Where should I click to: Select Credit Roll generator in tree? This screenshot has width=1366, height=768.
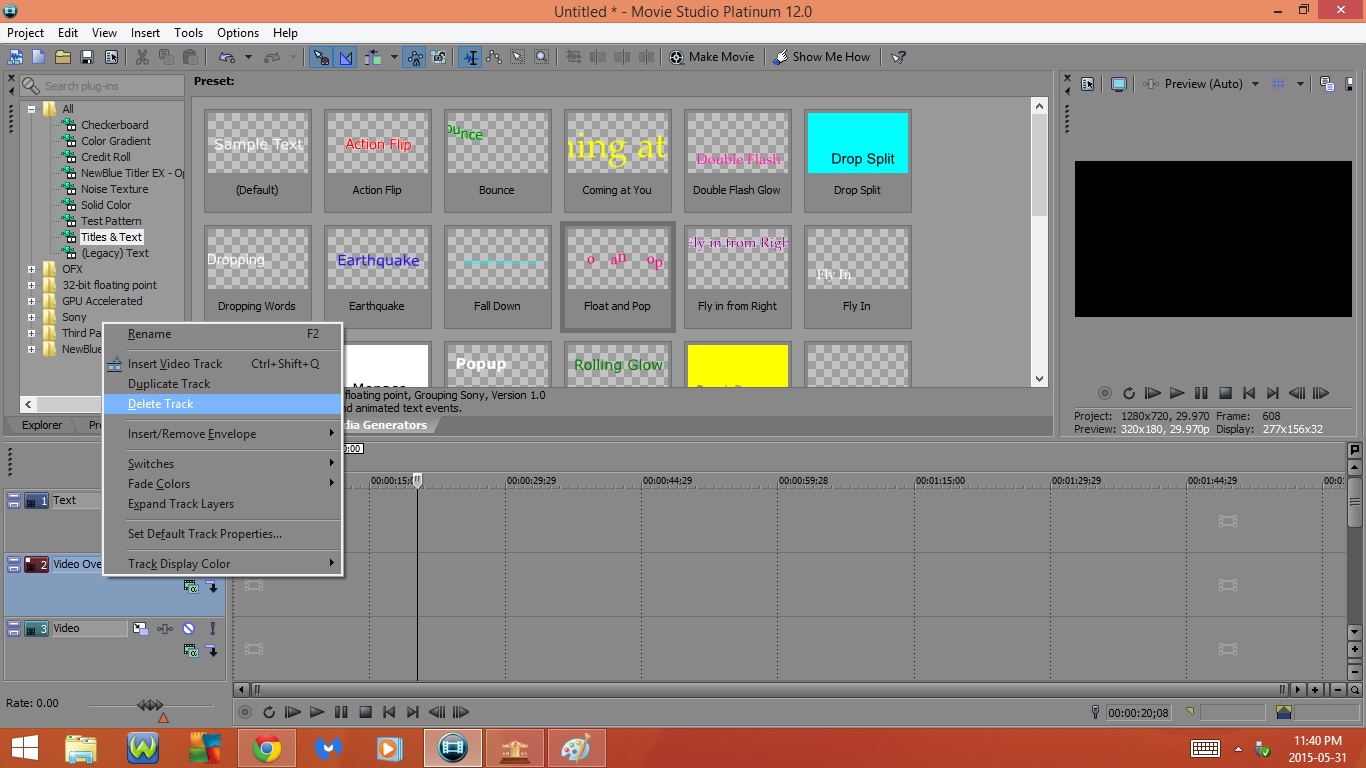click(105, 157)
